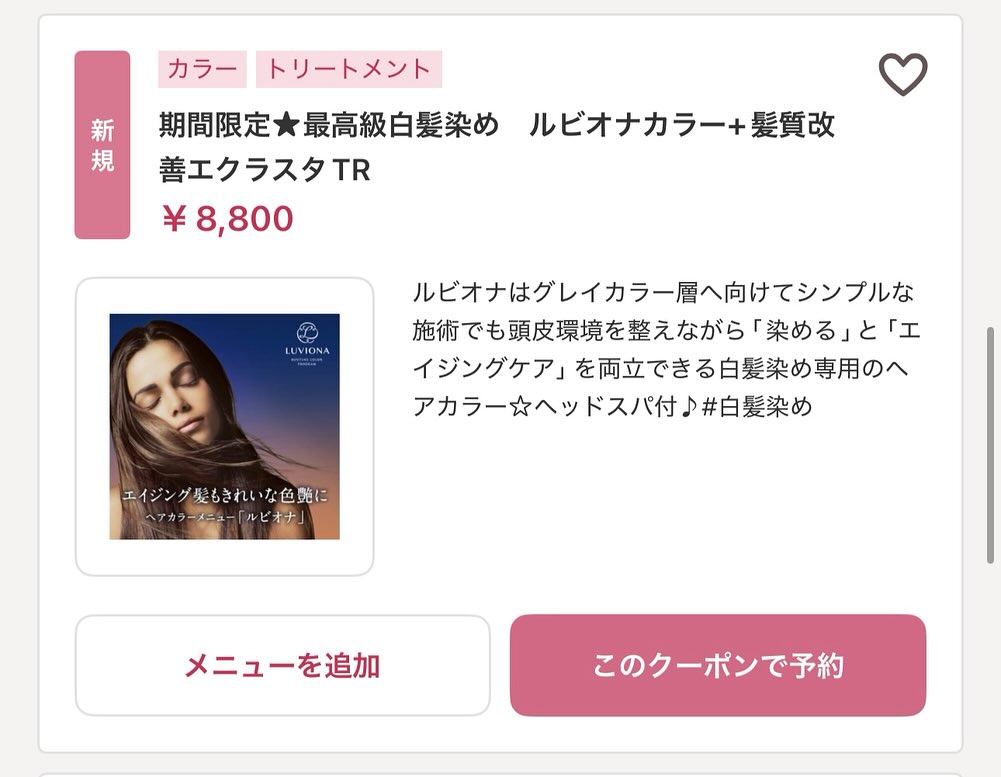Click the このクーポンで予約 button
Screen dimensions: 1001x777
pos(718,665)
